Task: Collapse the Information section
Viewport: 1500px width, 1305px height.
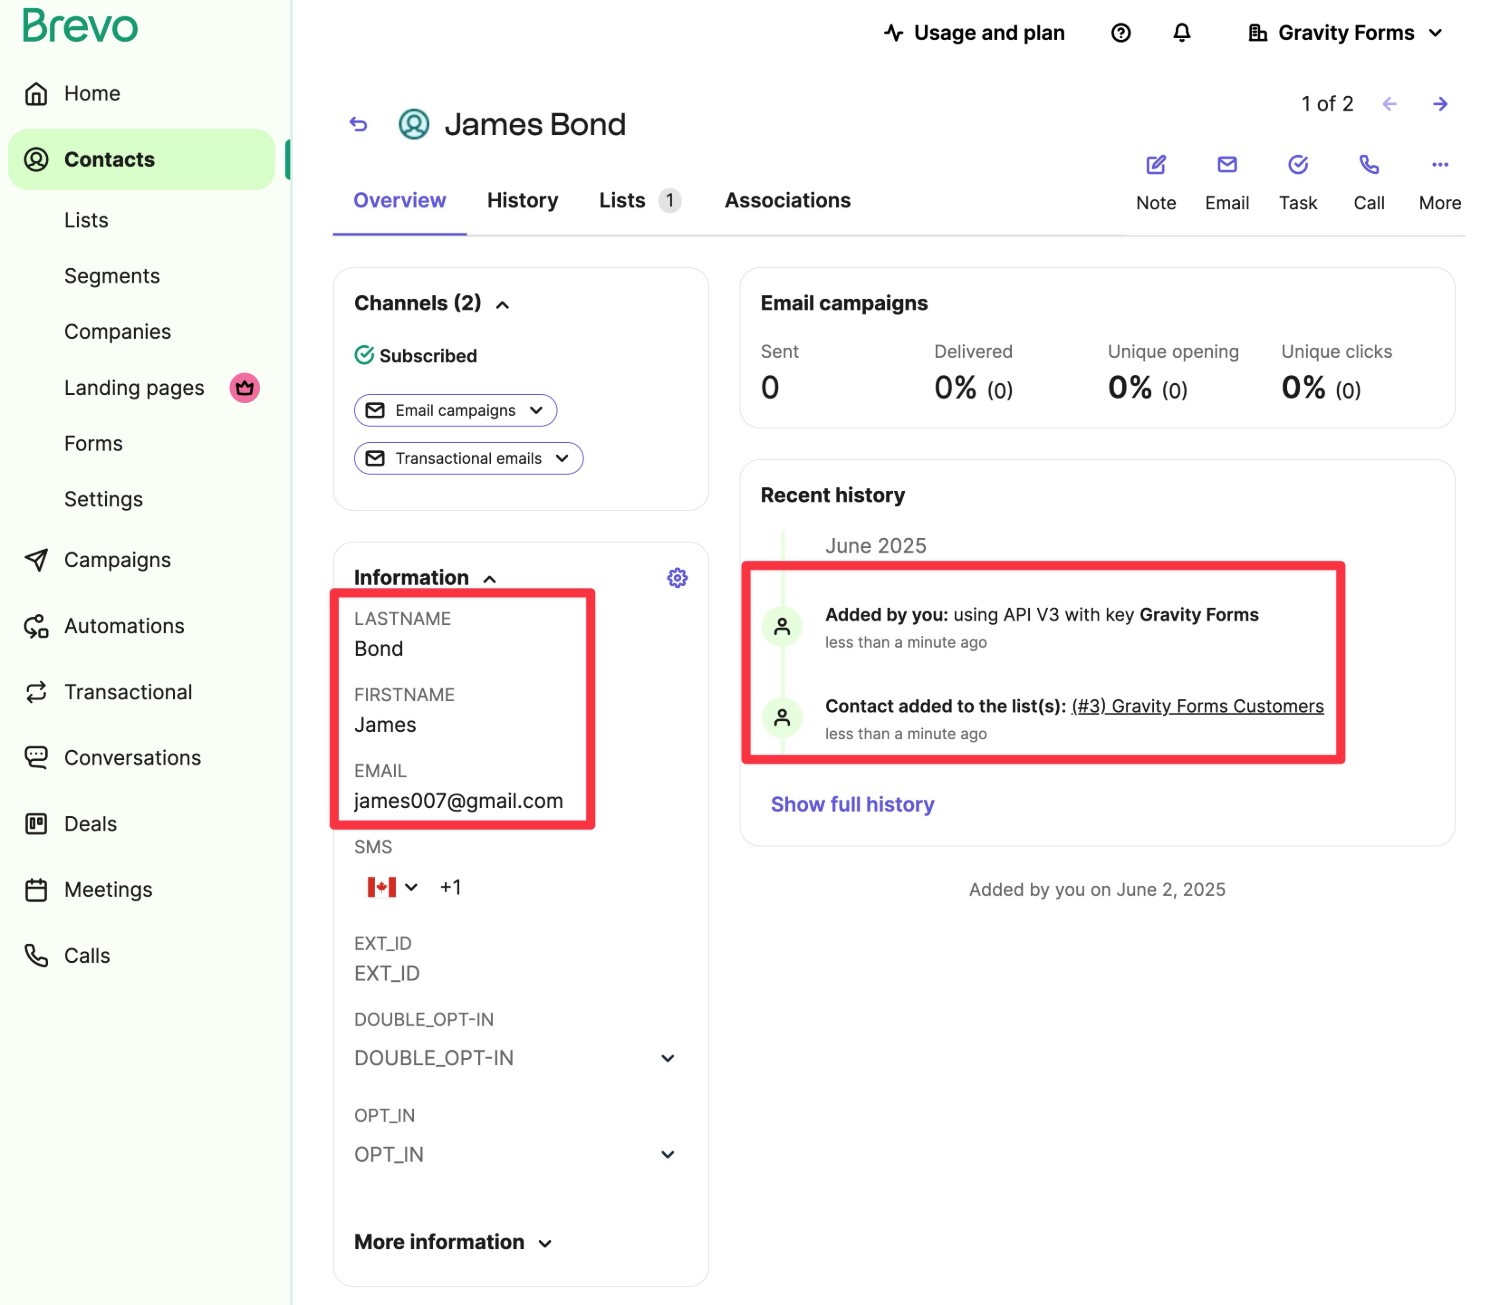Action: 490,579
